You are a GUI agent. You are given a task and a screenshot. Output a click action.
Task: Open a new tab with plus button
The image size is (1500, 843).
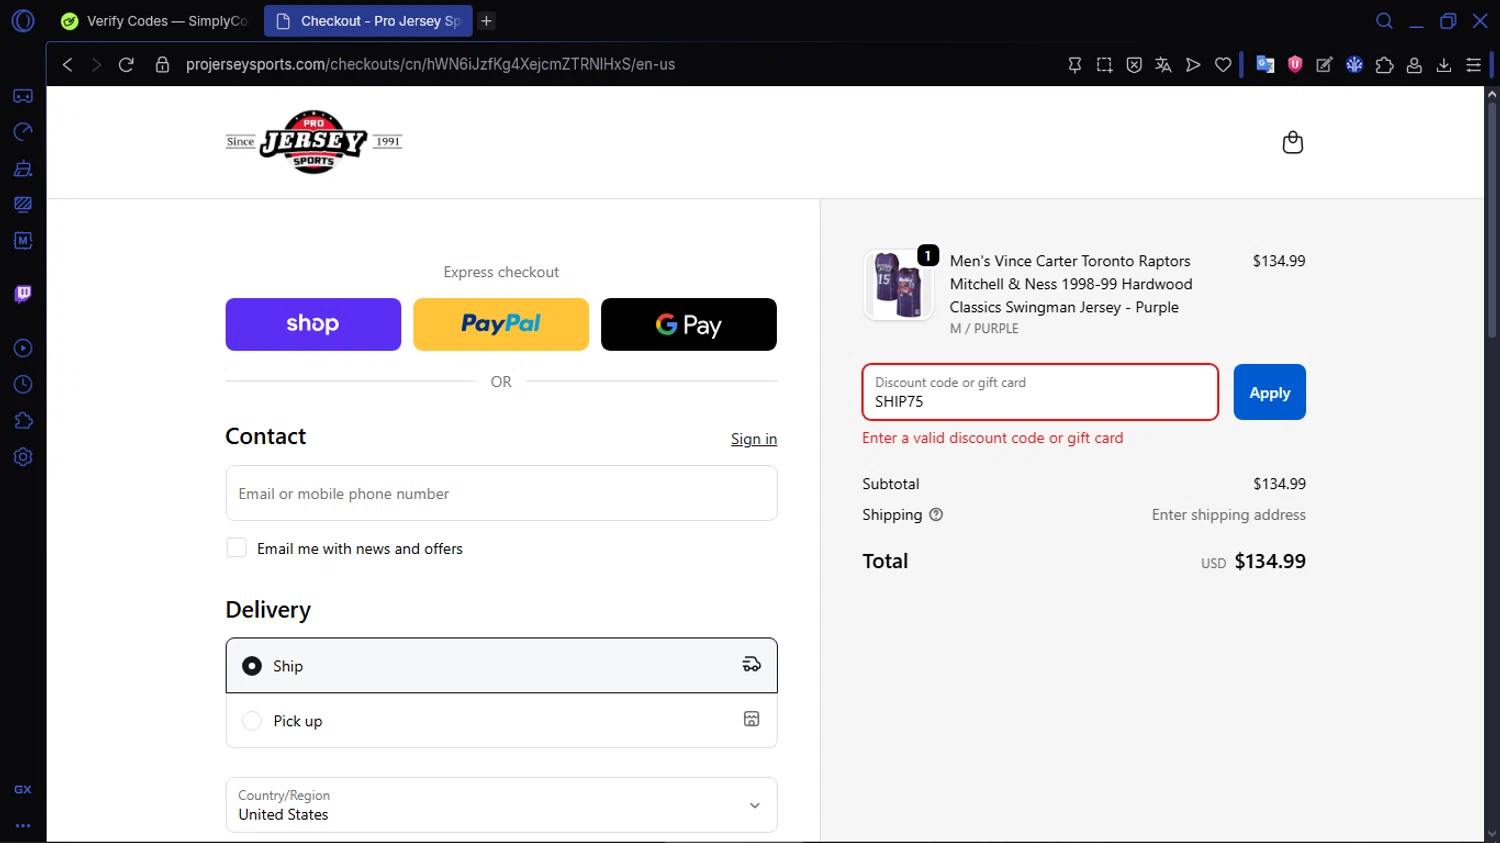pyautogui.click(x=486, y=21)
